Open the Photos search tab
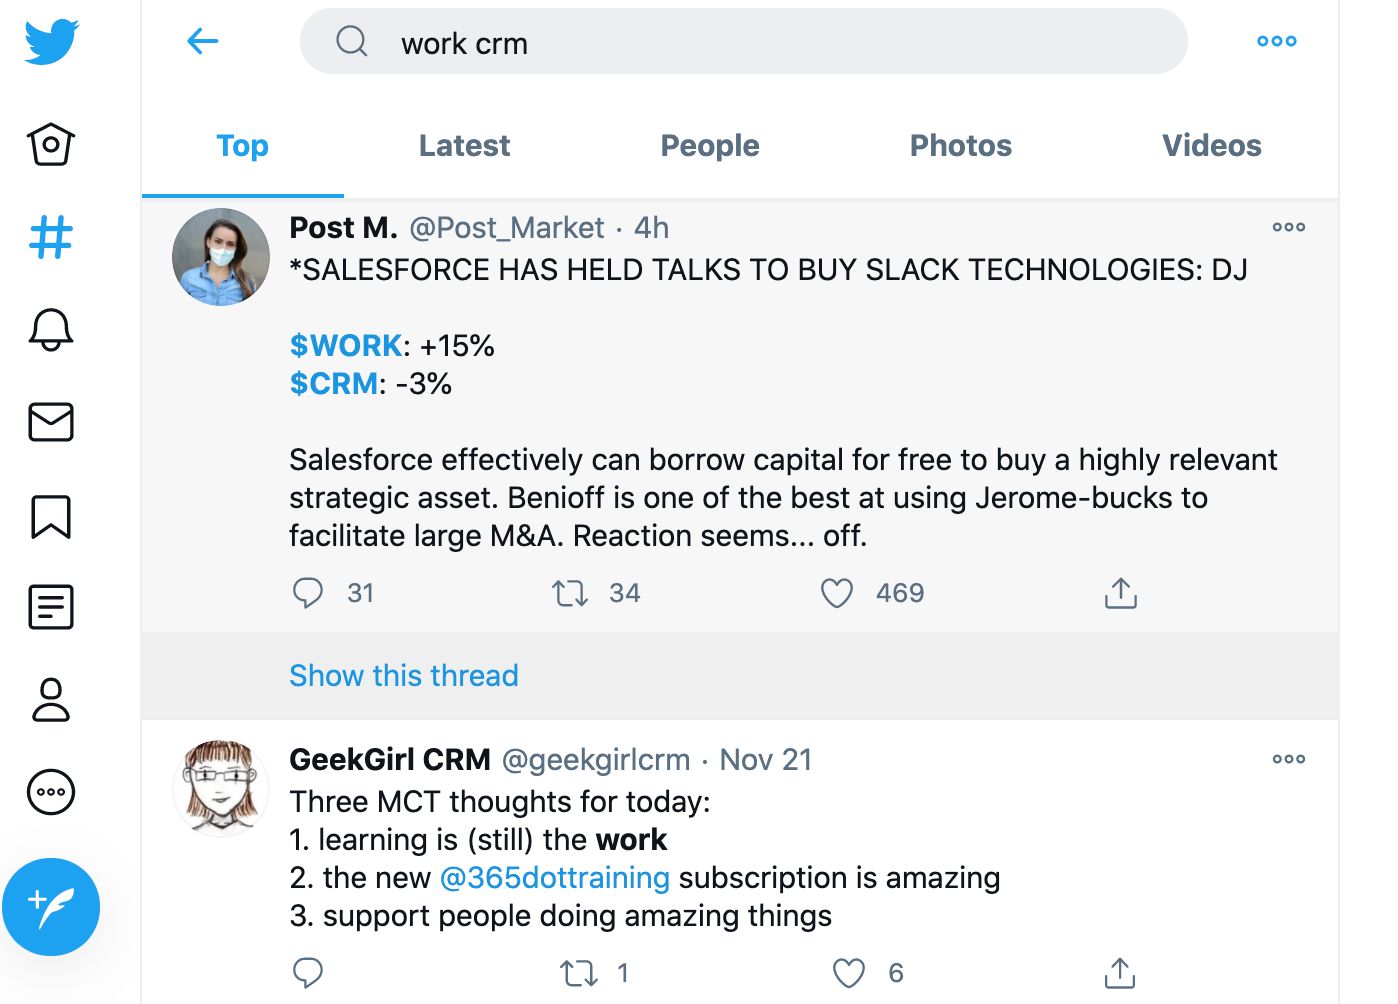 [x=961, y=146]
